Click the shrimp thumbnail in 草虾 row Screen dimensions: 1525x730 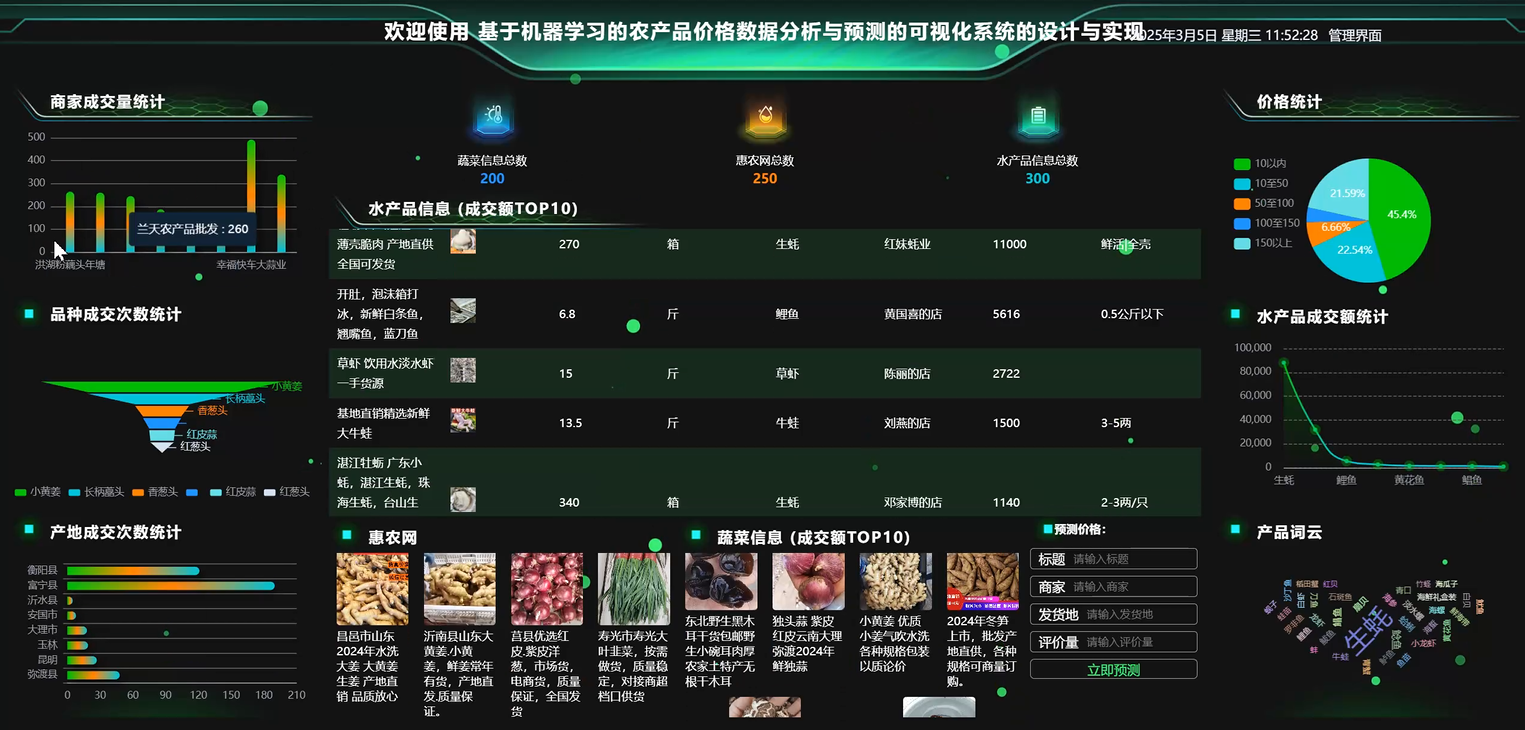pyautogui.click(x=463, y=371)
